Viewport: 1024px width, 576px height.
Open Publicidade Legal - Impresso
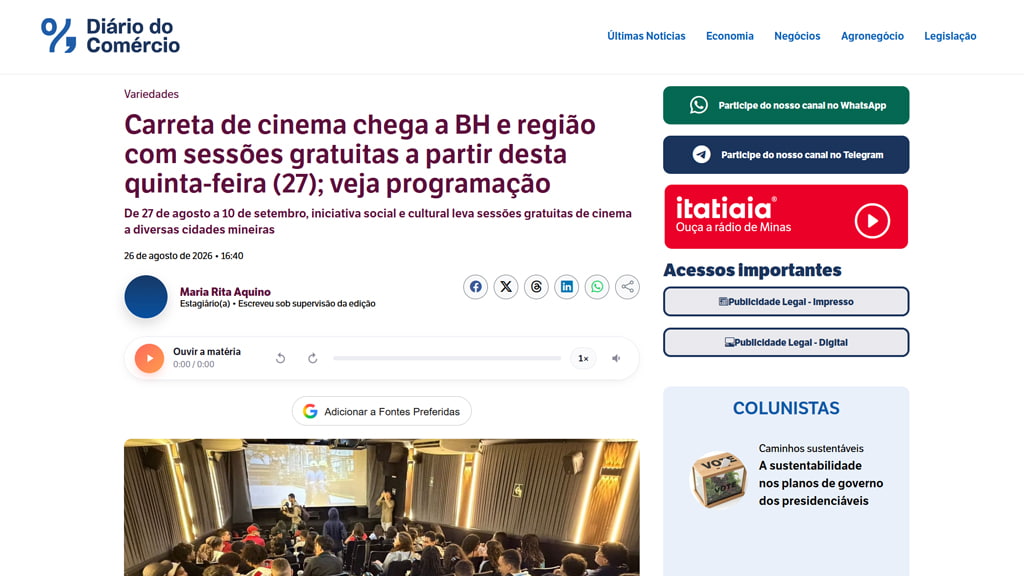pyautogui.click(x=786, y=302)
